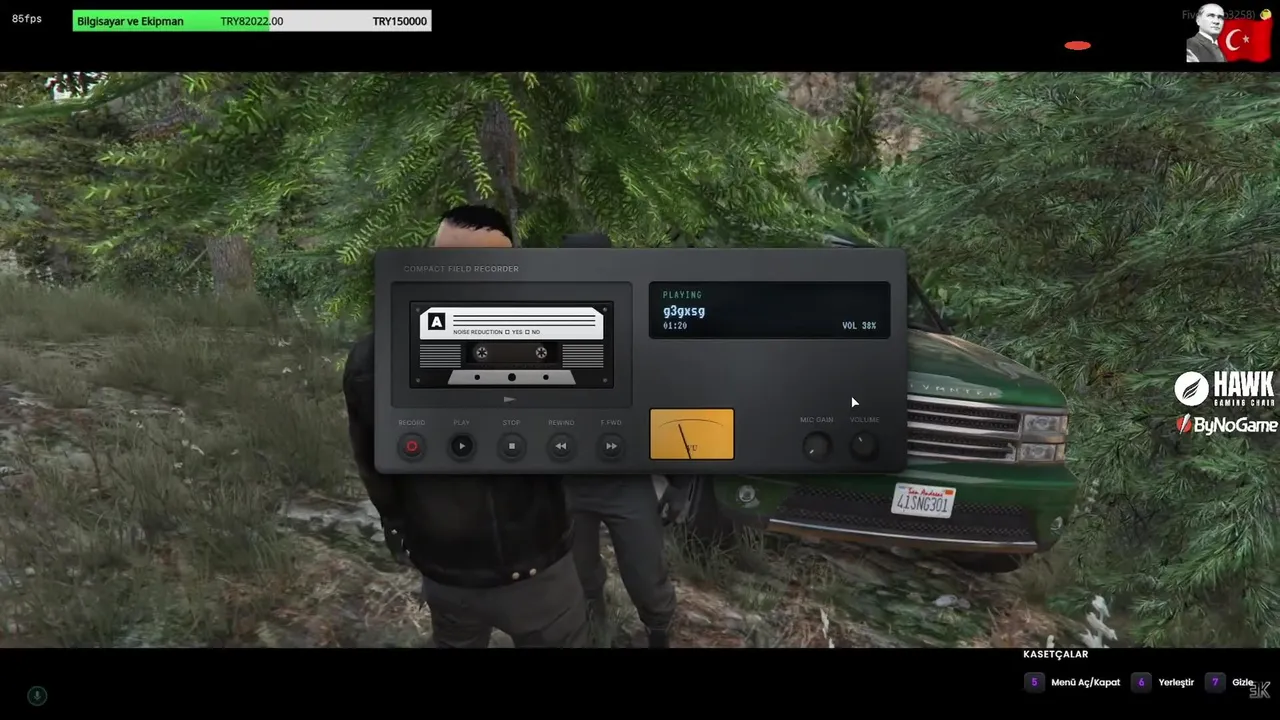
Task: Click the Menü Aç/Kapat label
Action: tap(1086, 682)
